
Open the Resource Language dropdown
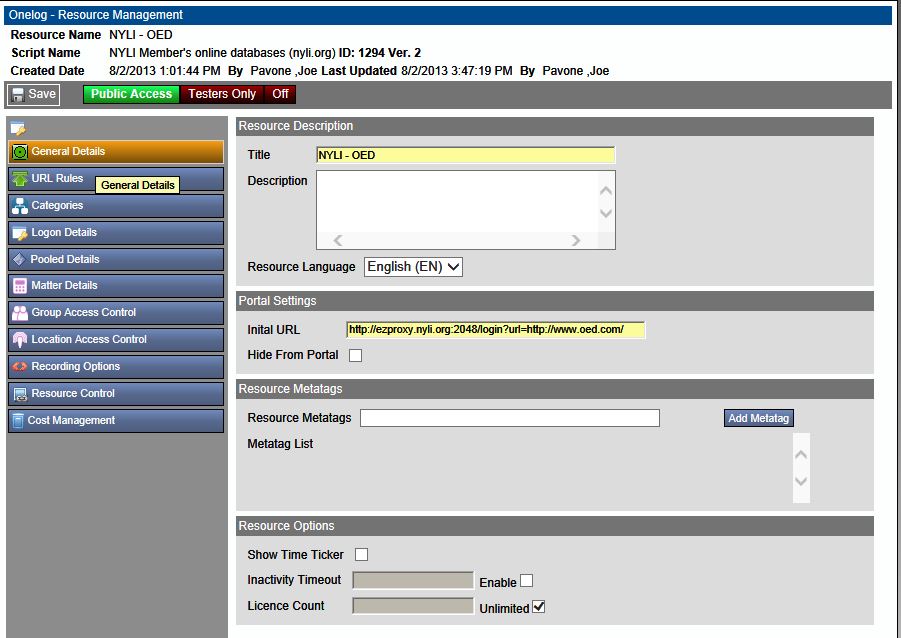coord(413,267)
